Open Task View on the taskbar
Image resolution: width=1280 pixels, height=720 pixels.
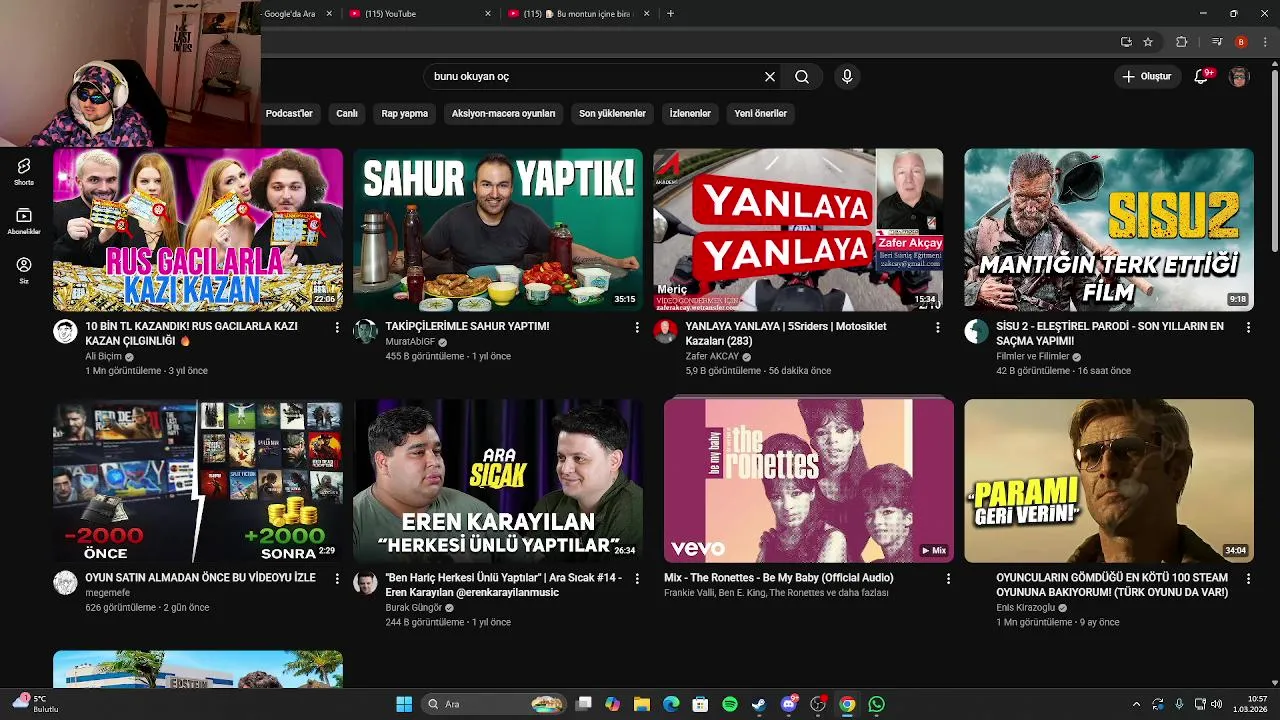[x=584, y=704]
